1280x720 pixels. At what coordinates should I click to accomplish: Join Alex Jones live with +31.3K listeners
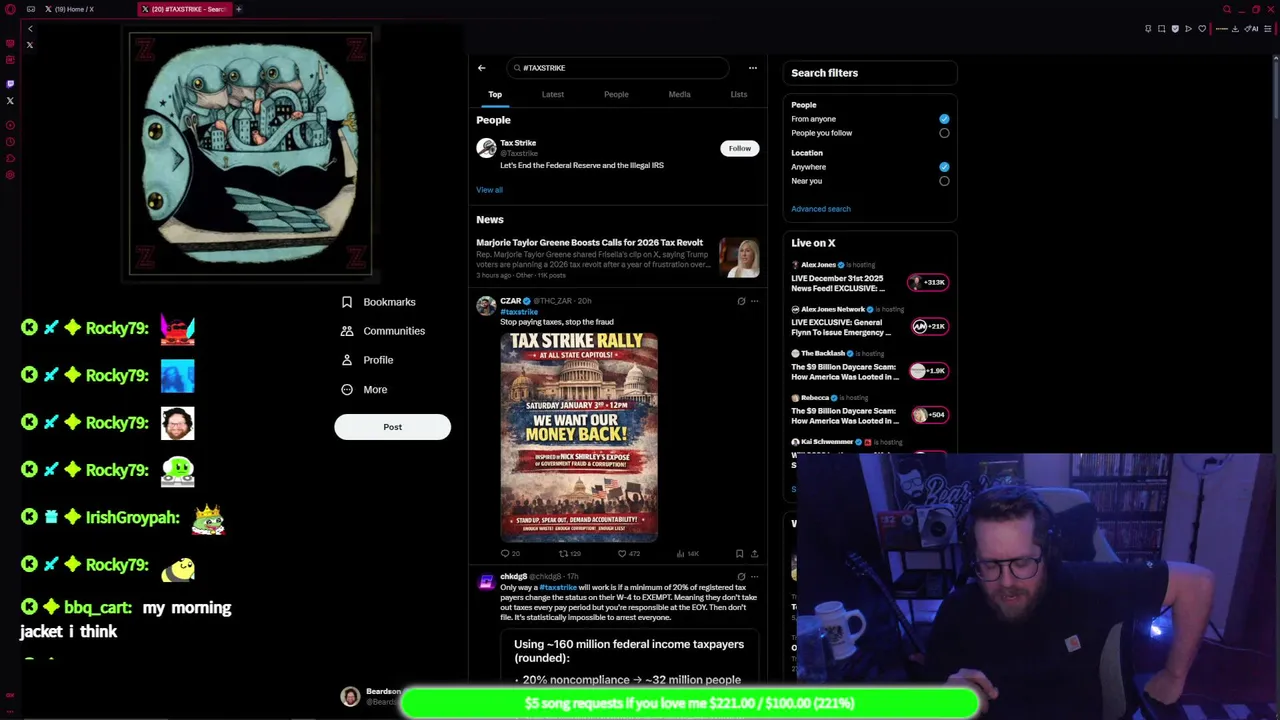point(927,282)
